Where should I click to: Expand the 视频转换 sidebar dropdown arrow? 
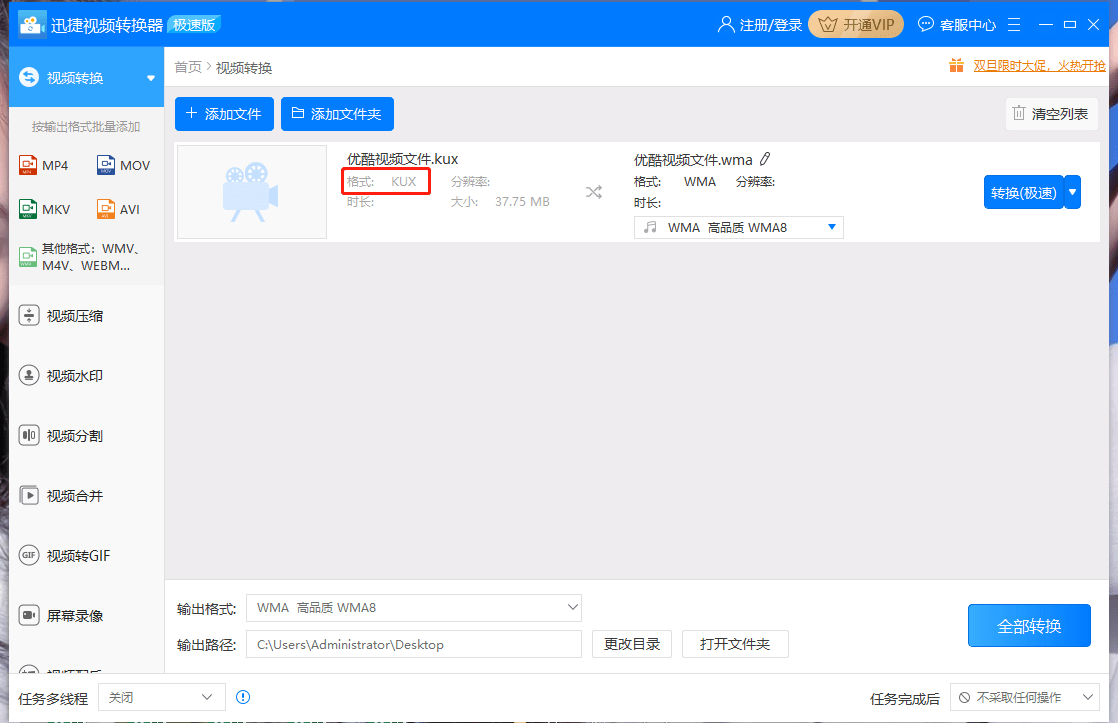pos(151,78)
